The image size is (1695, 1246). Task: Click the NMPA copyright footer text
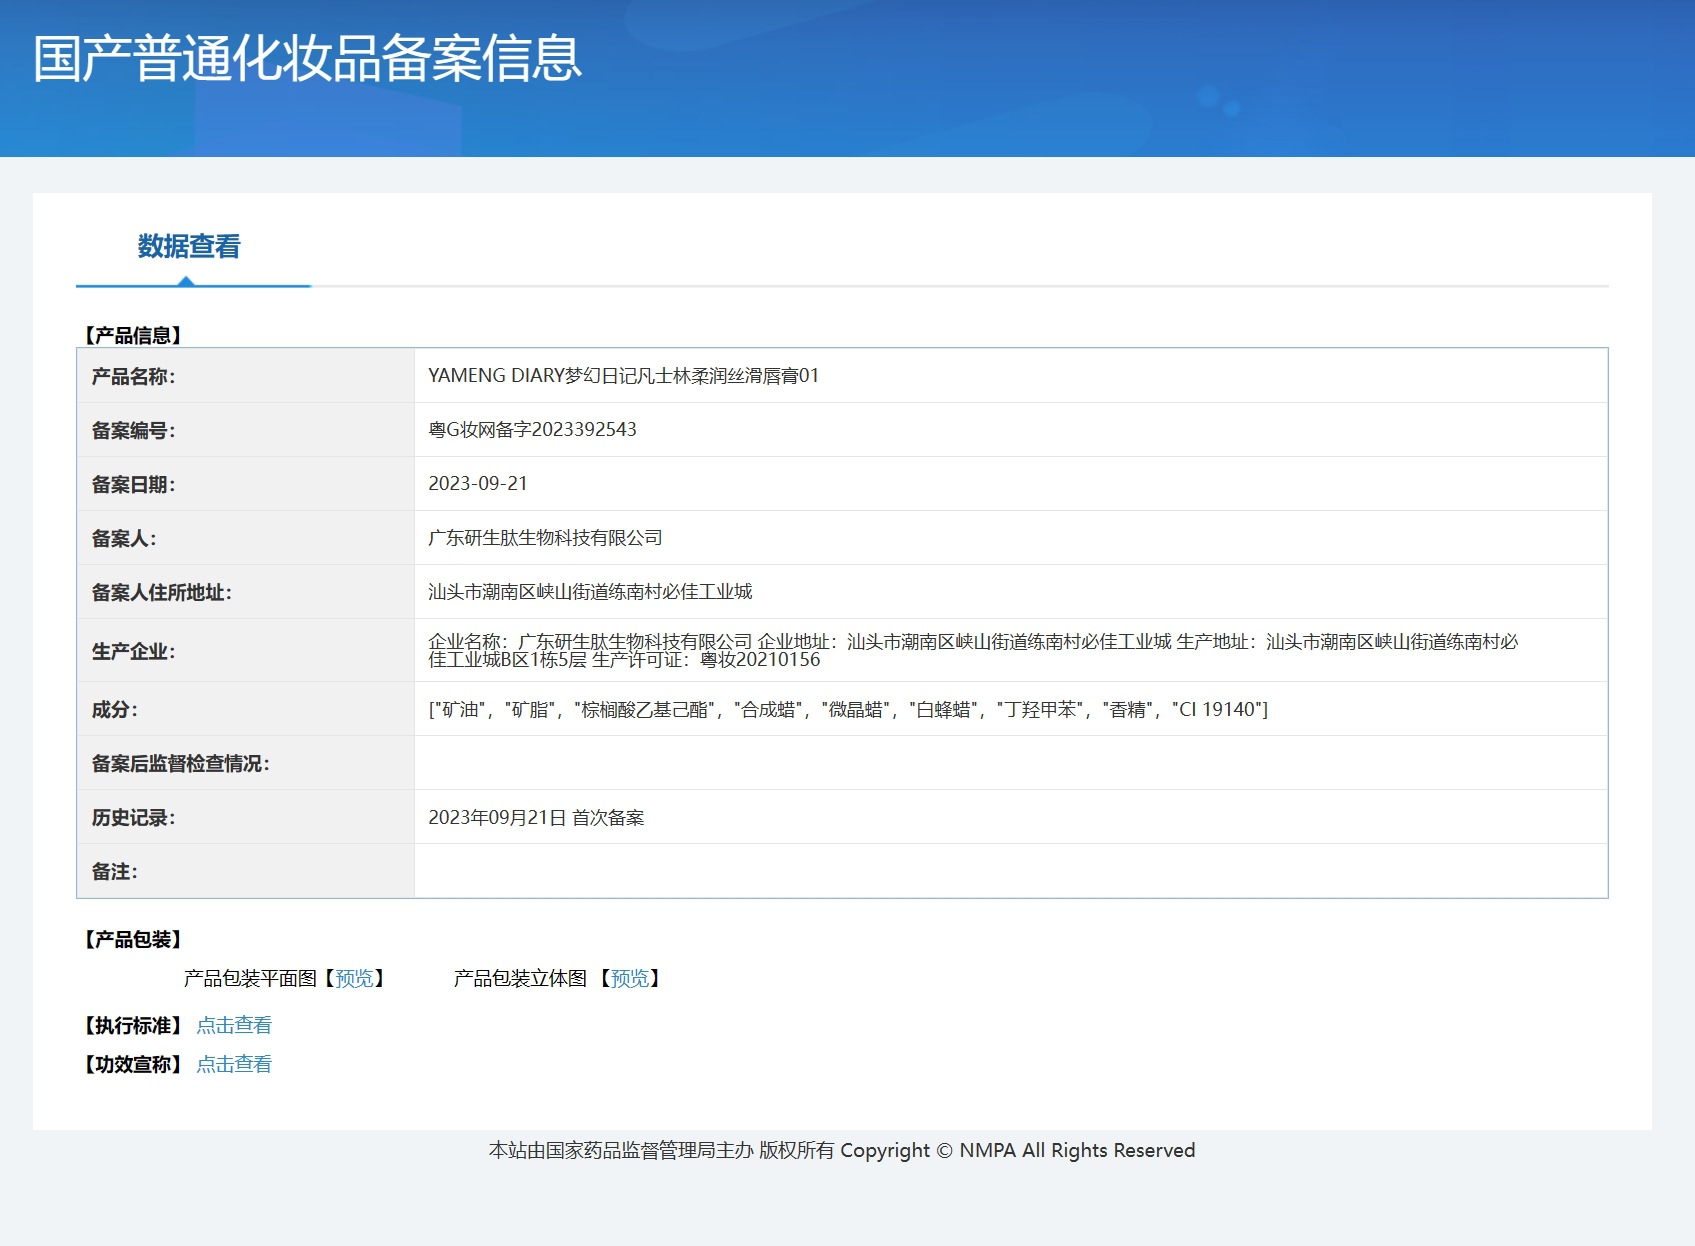click(x=842, y=1150)
